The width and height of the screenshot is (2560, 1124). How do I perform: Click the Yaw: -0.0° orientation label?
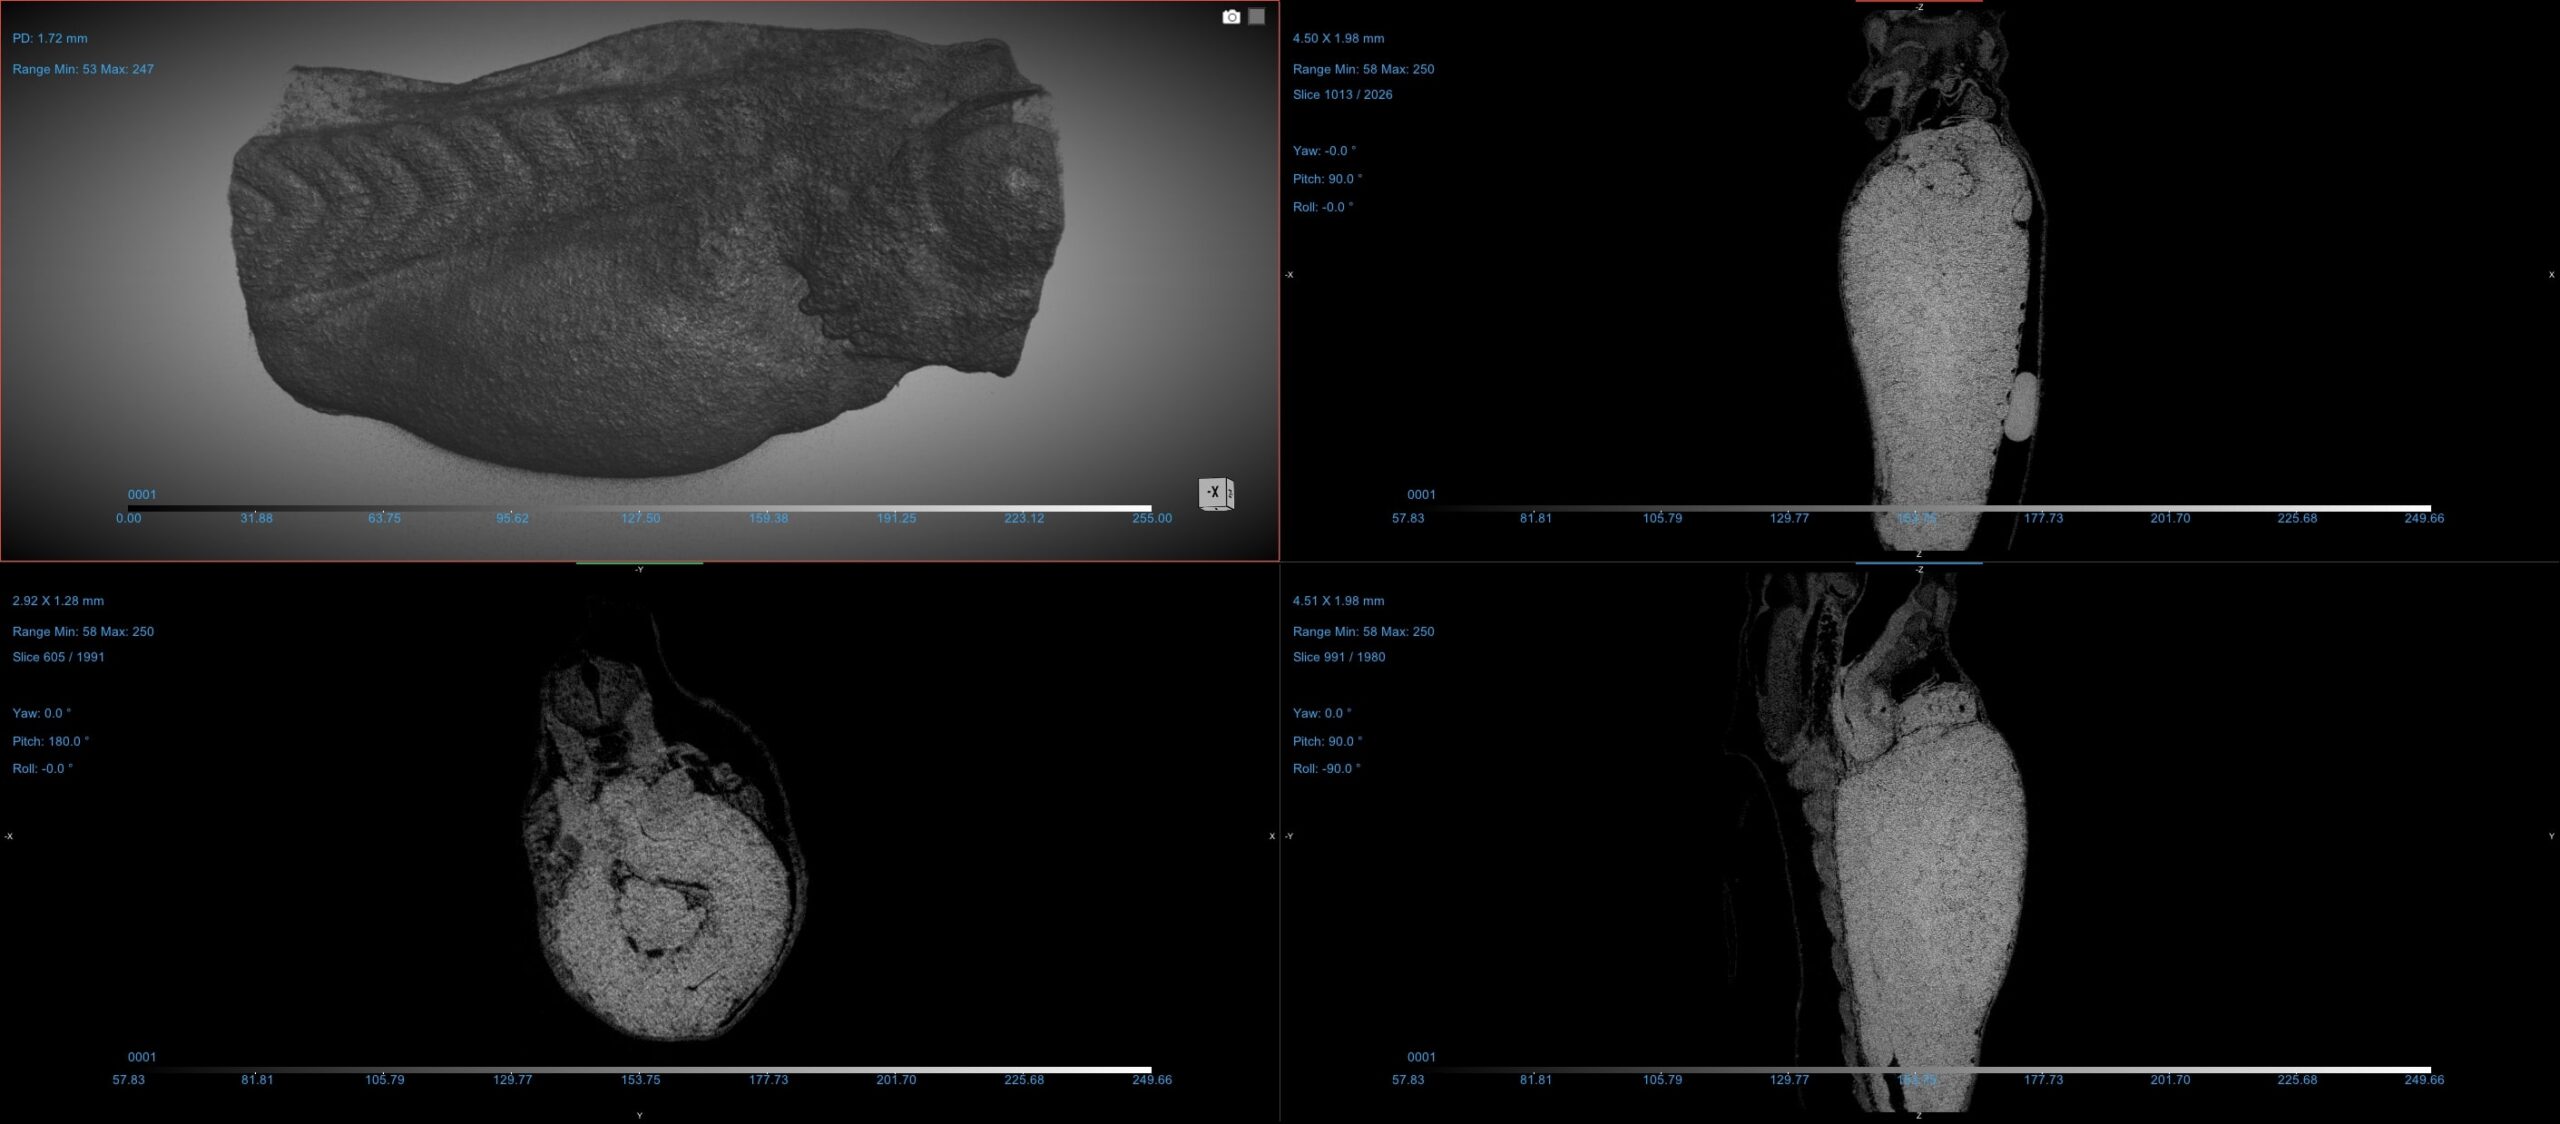(x=1324, y=150)
